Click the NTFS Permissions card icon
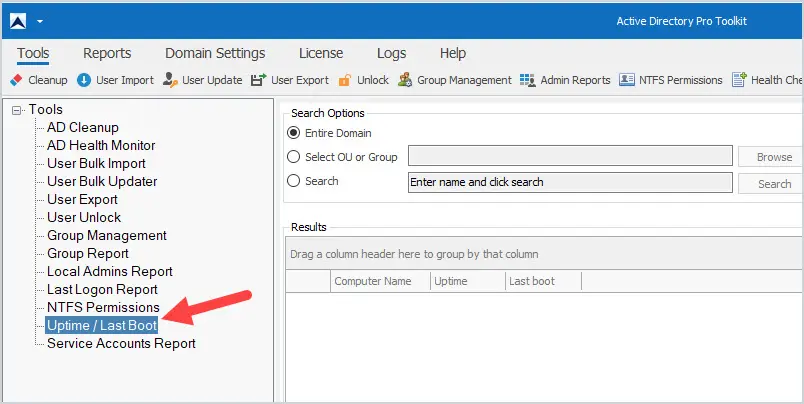This screenshot has width=804, height=404. click(627, 80)
